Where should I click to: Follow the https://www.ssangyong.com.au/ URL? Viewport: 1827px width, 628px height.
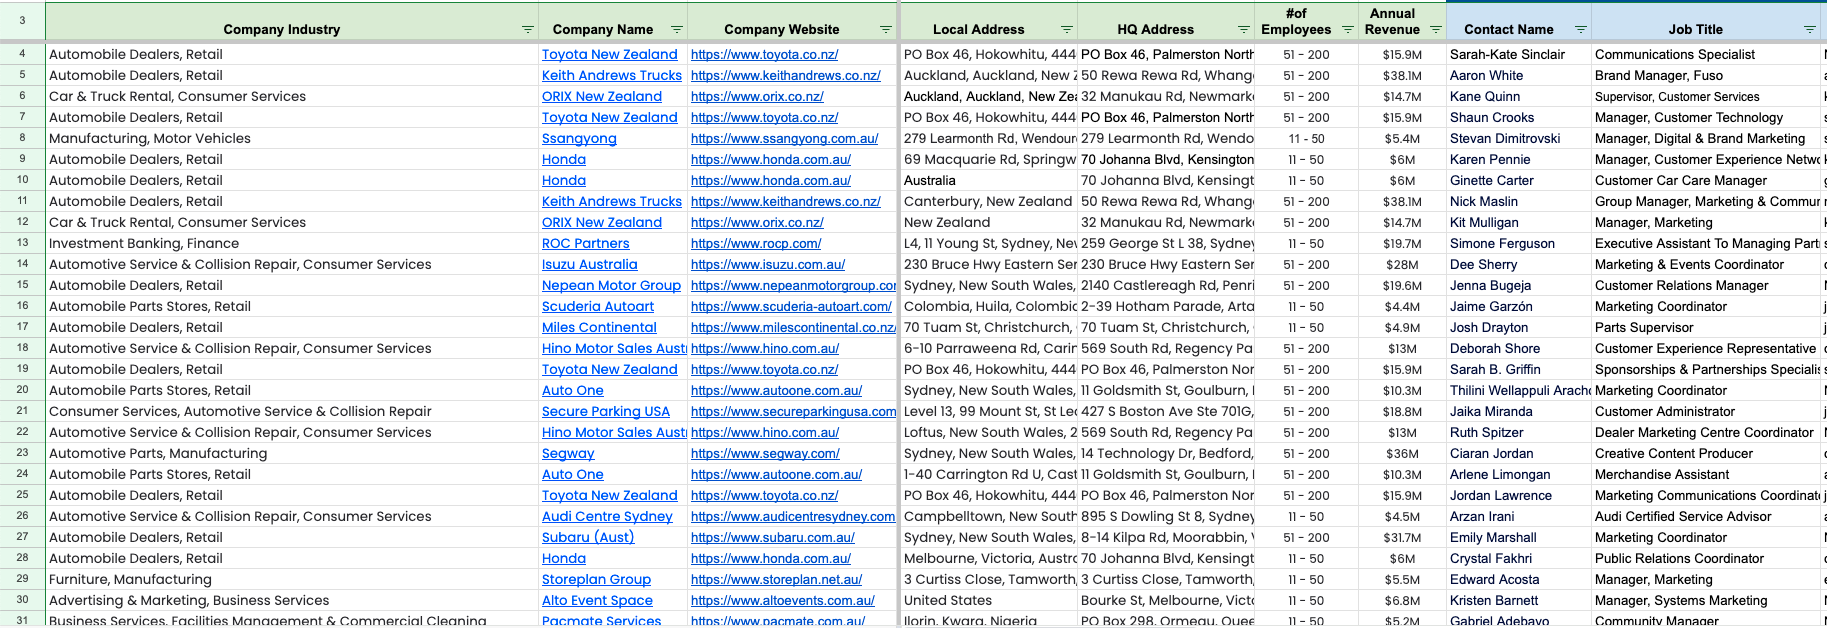[x=785, y=139]
